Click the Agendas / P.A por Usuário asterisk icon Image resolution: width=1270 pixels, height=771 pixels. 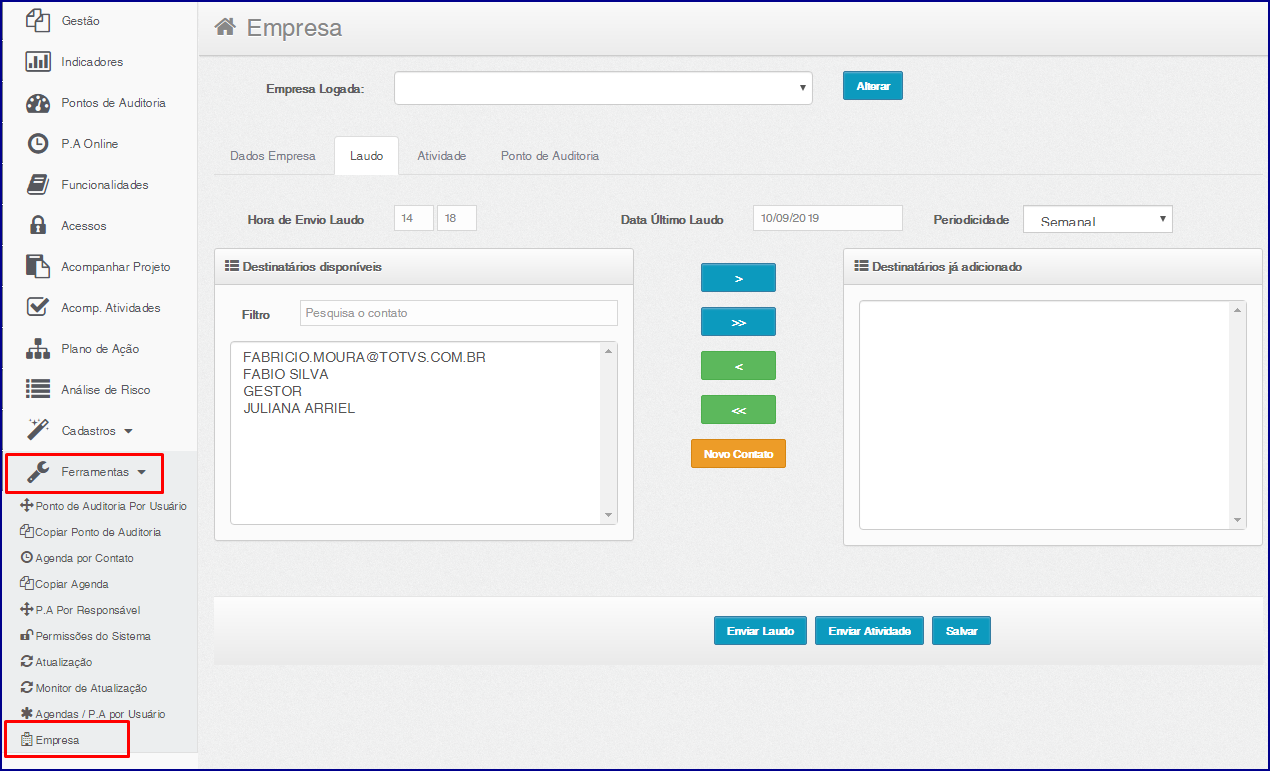click(x=27, y=714)
